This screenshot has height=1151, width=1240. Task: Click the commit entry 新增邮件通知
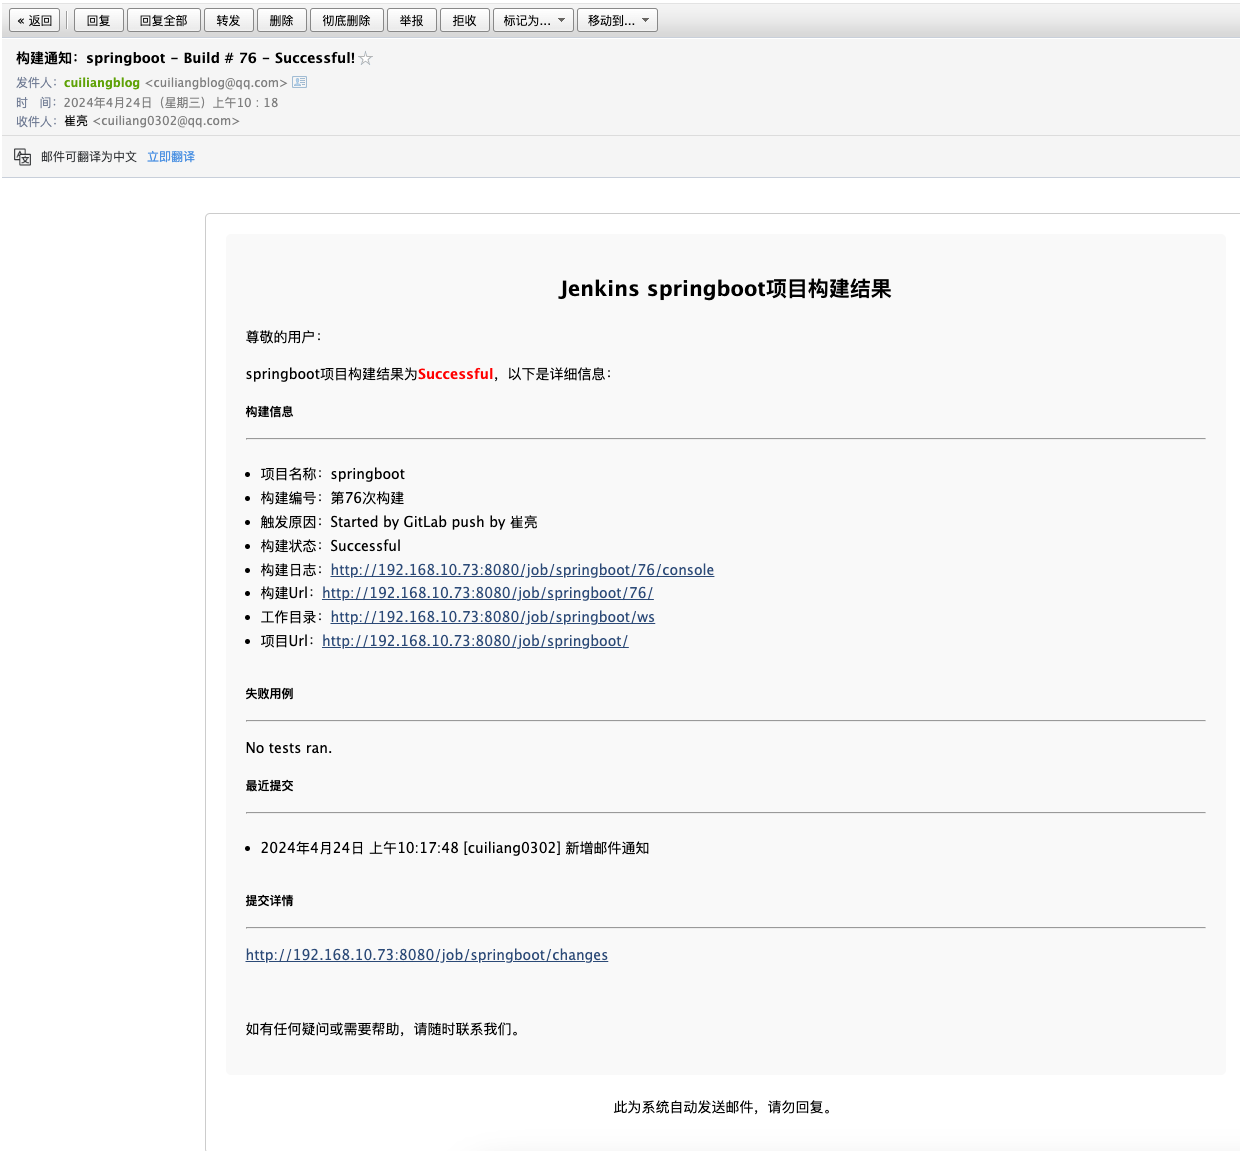455,848
